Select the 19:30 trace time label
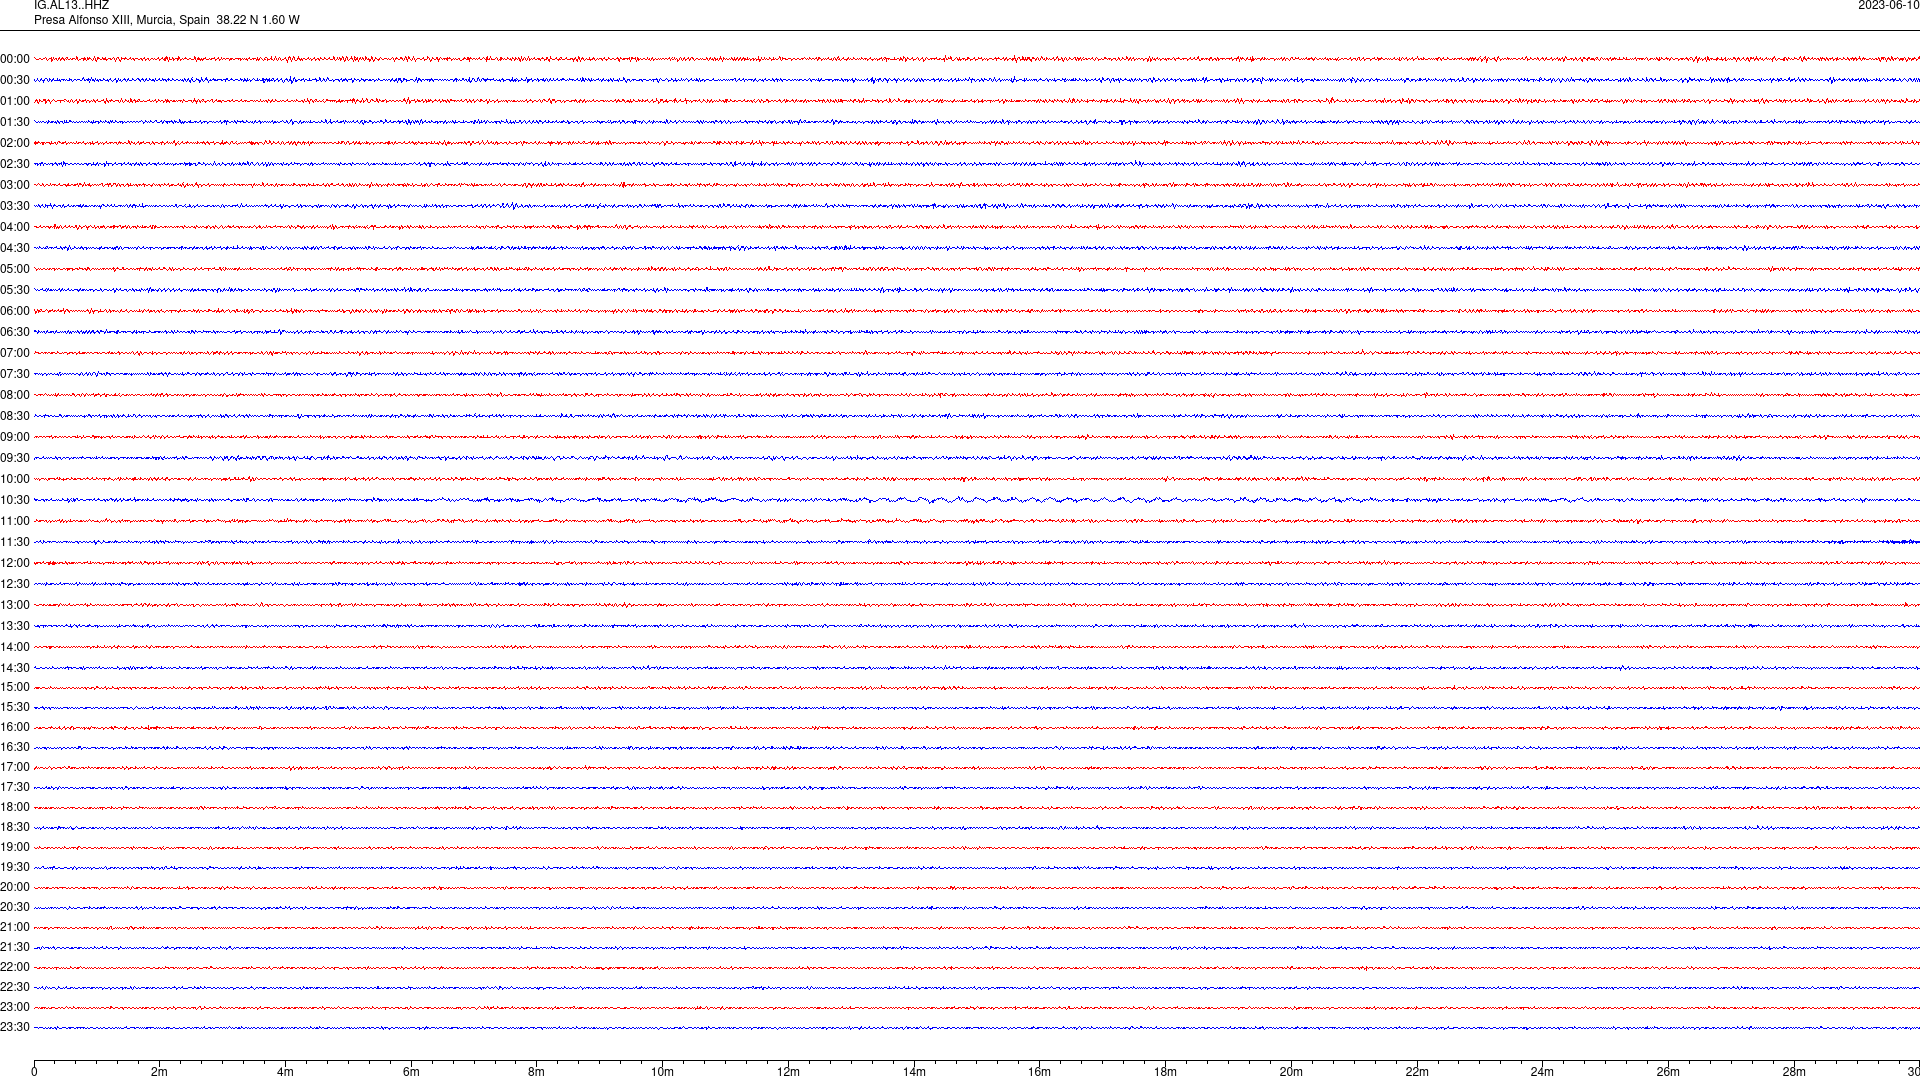 pyautogui.click(x=15, y=867)
